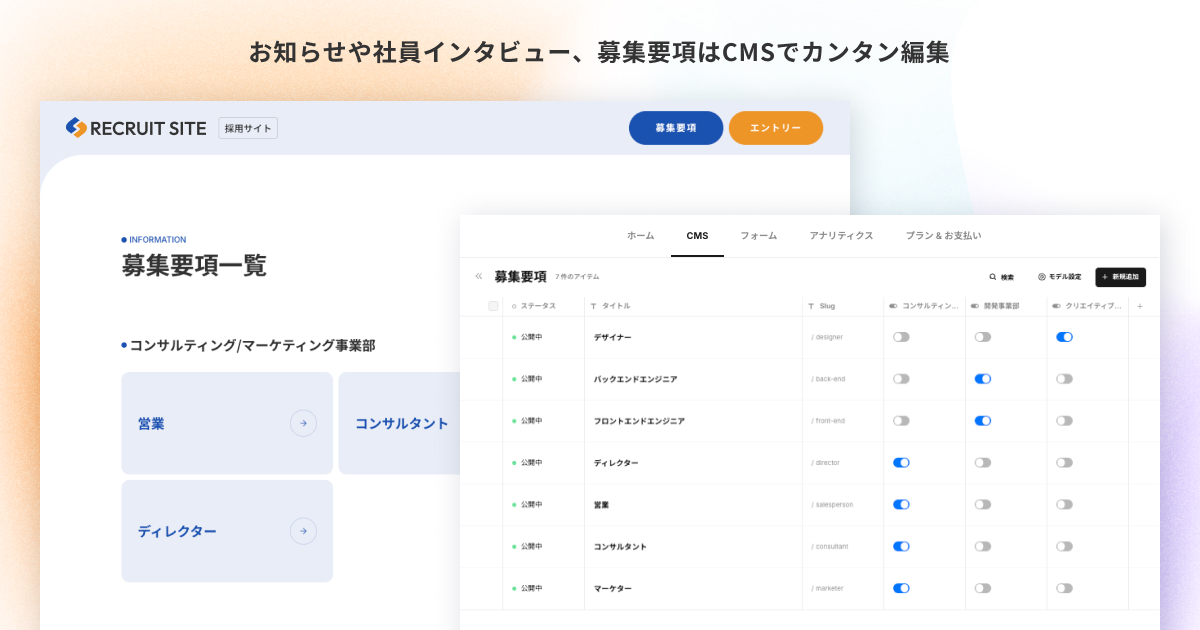Click the エントリー button
Screen dimensions: 1200x630
tap(776, 128)
